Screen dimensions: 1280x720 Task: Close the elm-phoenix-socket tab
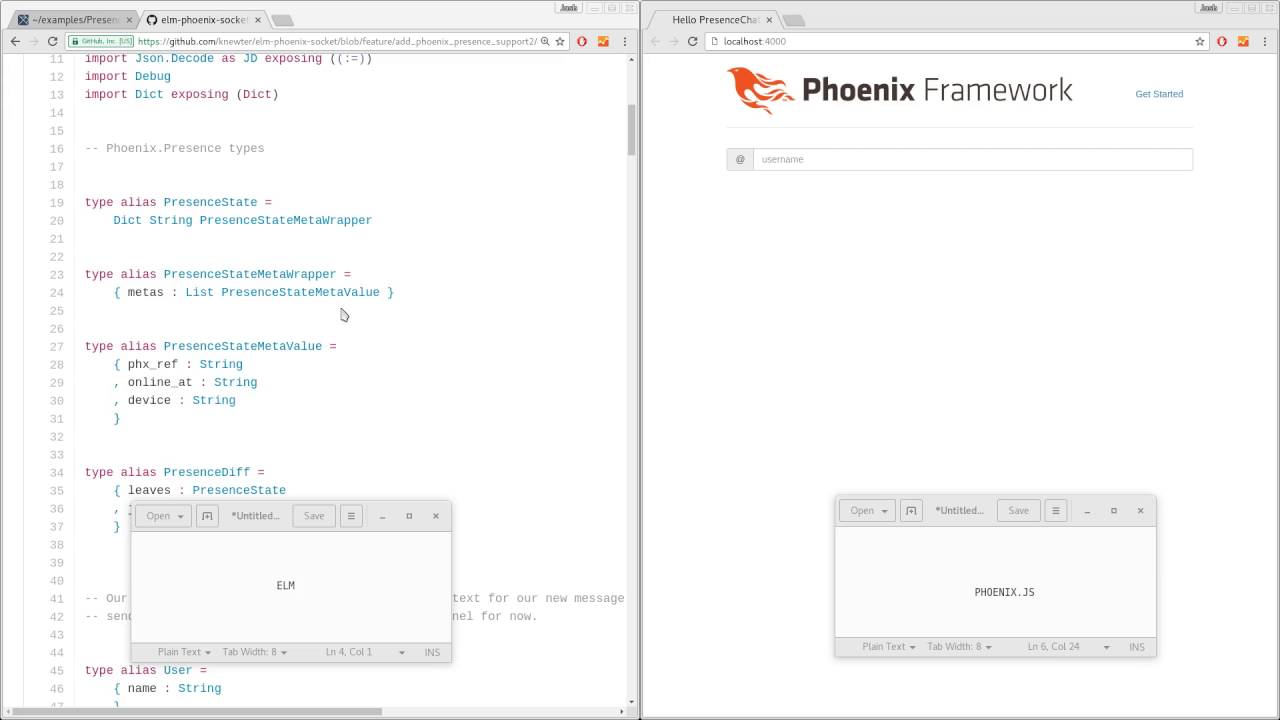[257, 20]
